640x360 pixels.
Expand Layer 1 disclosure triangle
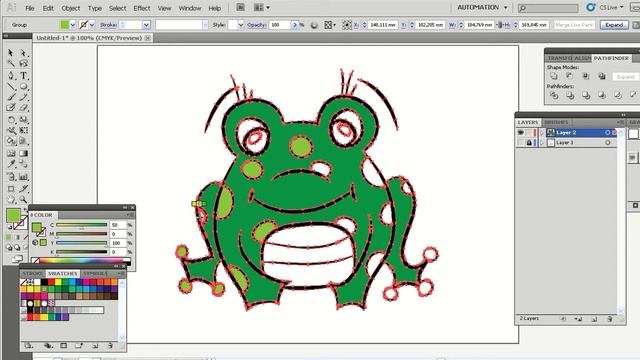pyautogui.click(x=542, y=143)
